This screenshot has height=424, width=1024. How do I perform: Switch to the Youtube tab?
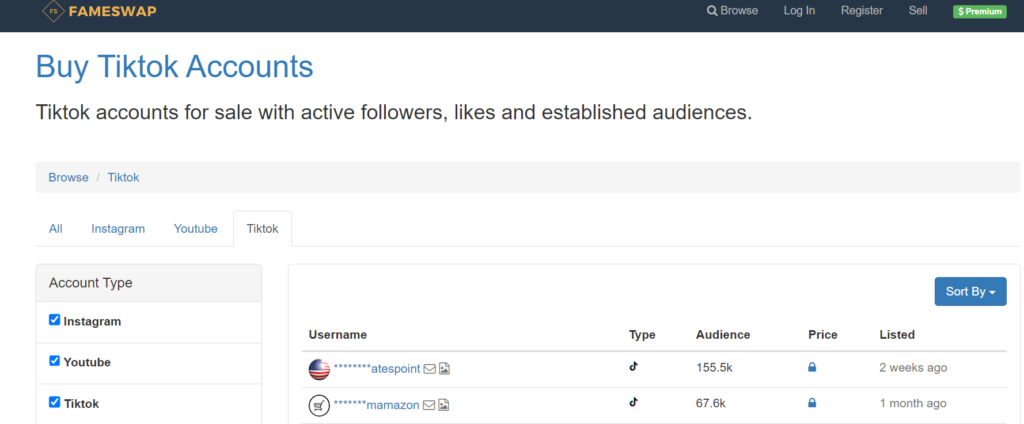coord(195,229)
